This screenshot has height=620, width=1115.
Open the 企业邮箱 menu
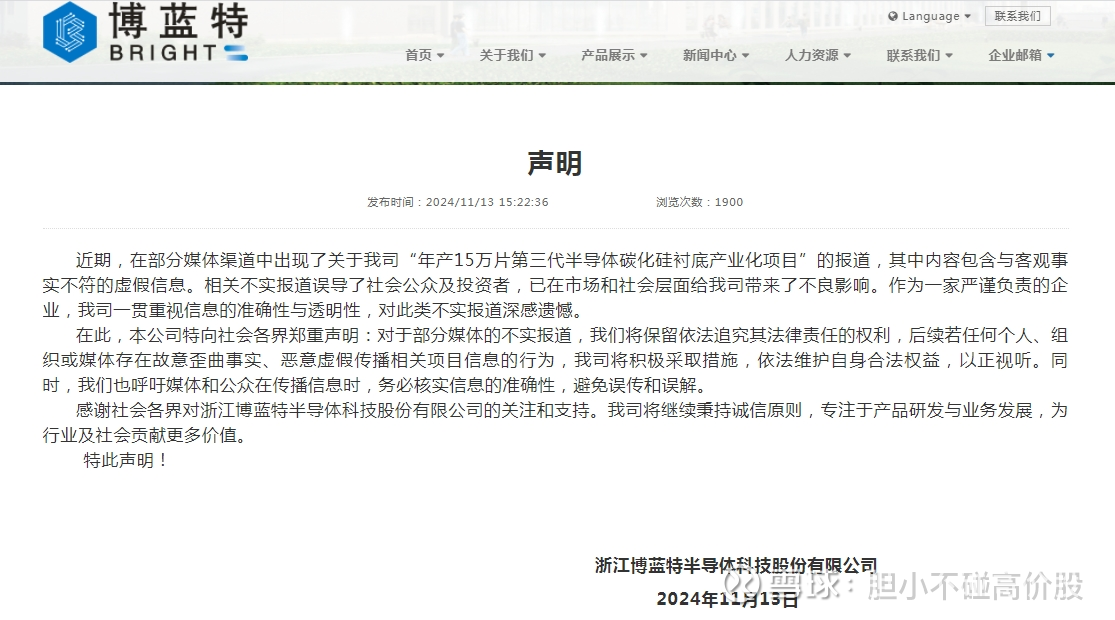click(x=1021, y=55)
